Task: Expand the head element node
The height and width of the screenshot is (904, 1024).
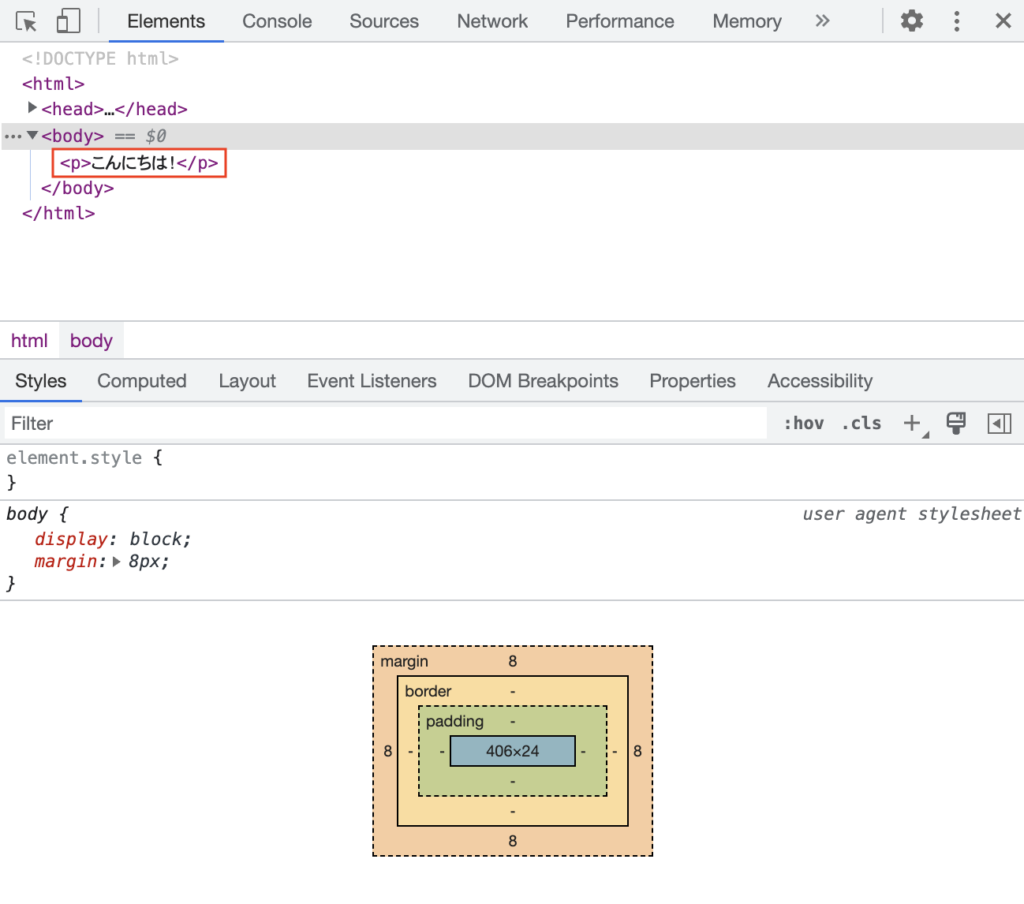Action: [x=33, y=108]
